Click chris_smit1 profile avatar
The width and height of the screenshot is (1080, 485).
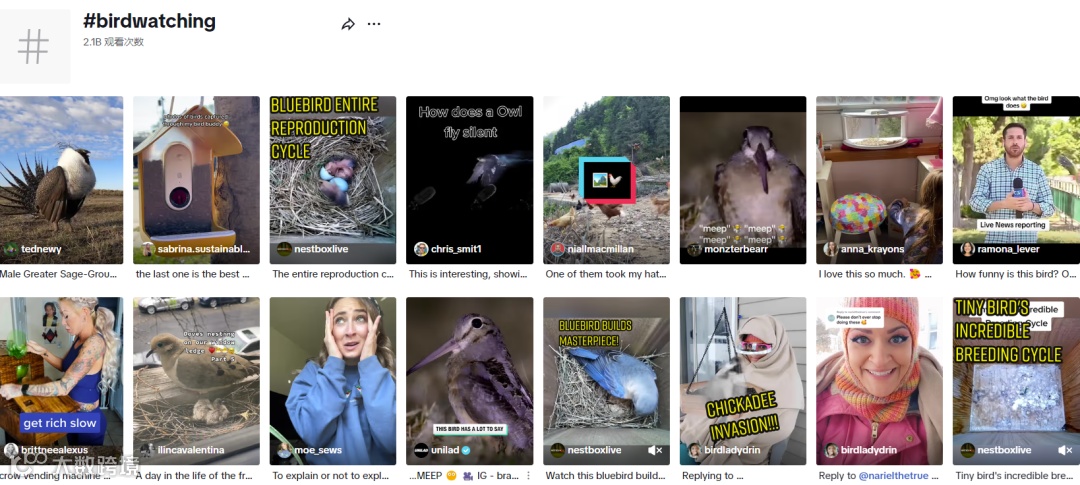(421, 249)
